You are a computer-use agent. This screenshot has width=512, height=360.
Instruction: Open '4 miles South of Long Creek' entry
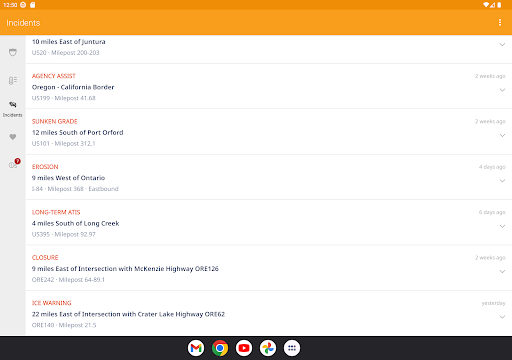coord(75,223)
